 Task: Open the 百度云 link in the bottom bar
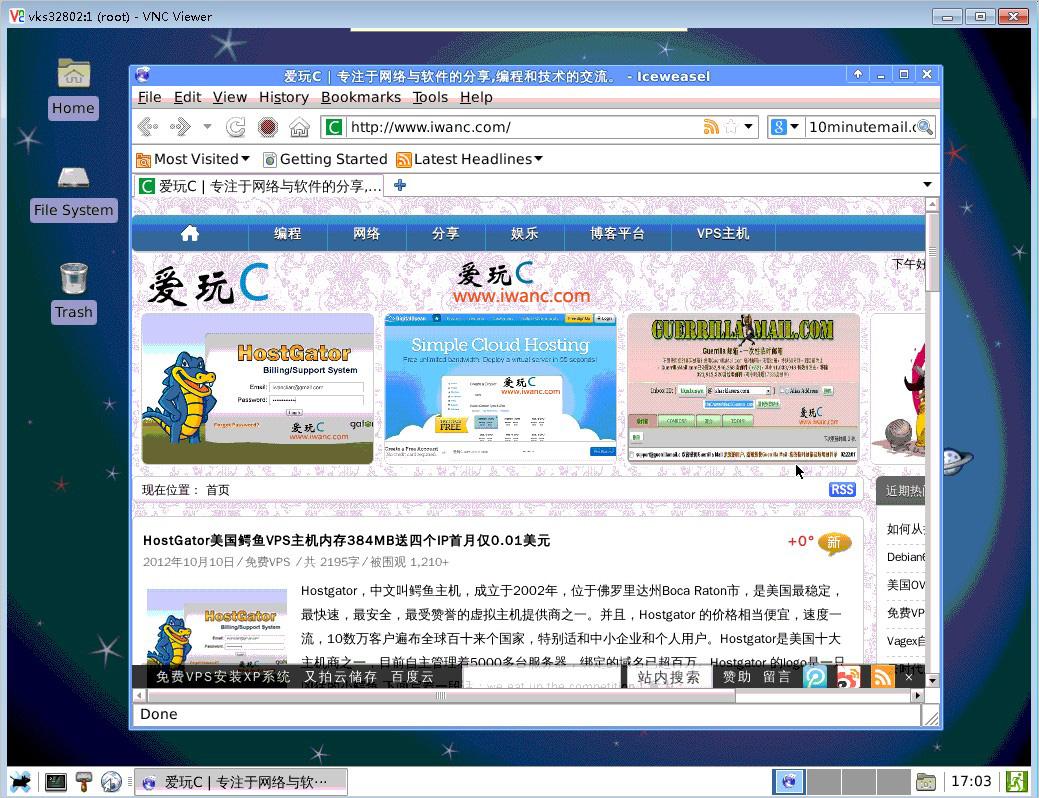point(412,677)
